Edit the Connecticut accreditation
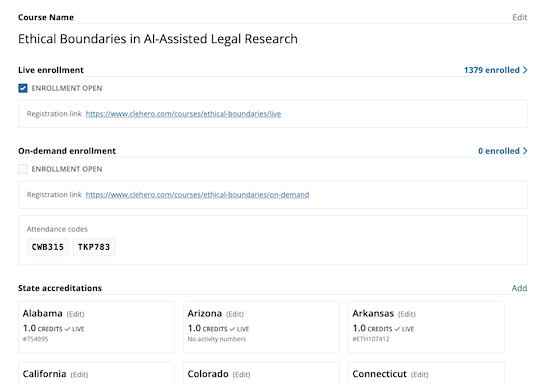Image resolution: width=550 pixels, height=385 pixels. pyautogui.click(x=420, y=375)
